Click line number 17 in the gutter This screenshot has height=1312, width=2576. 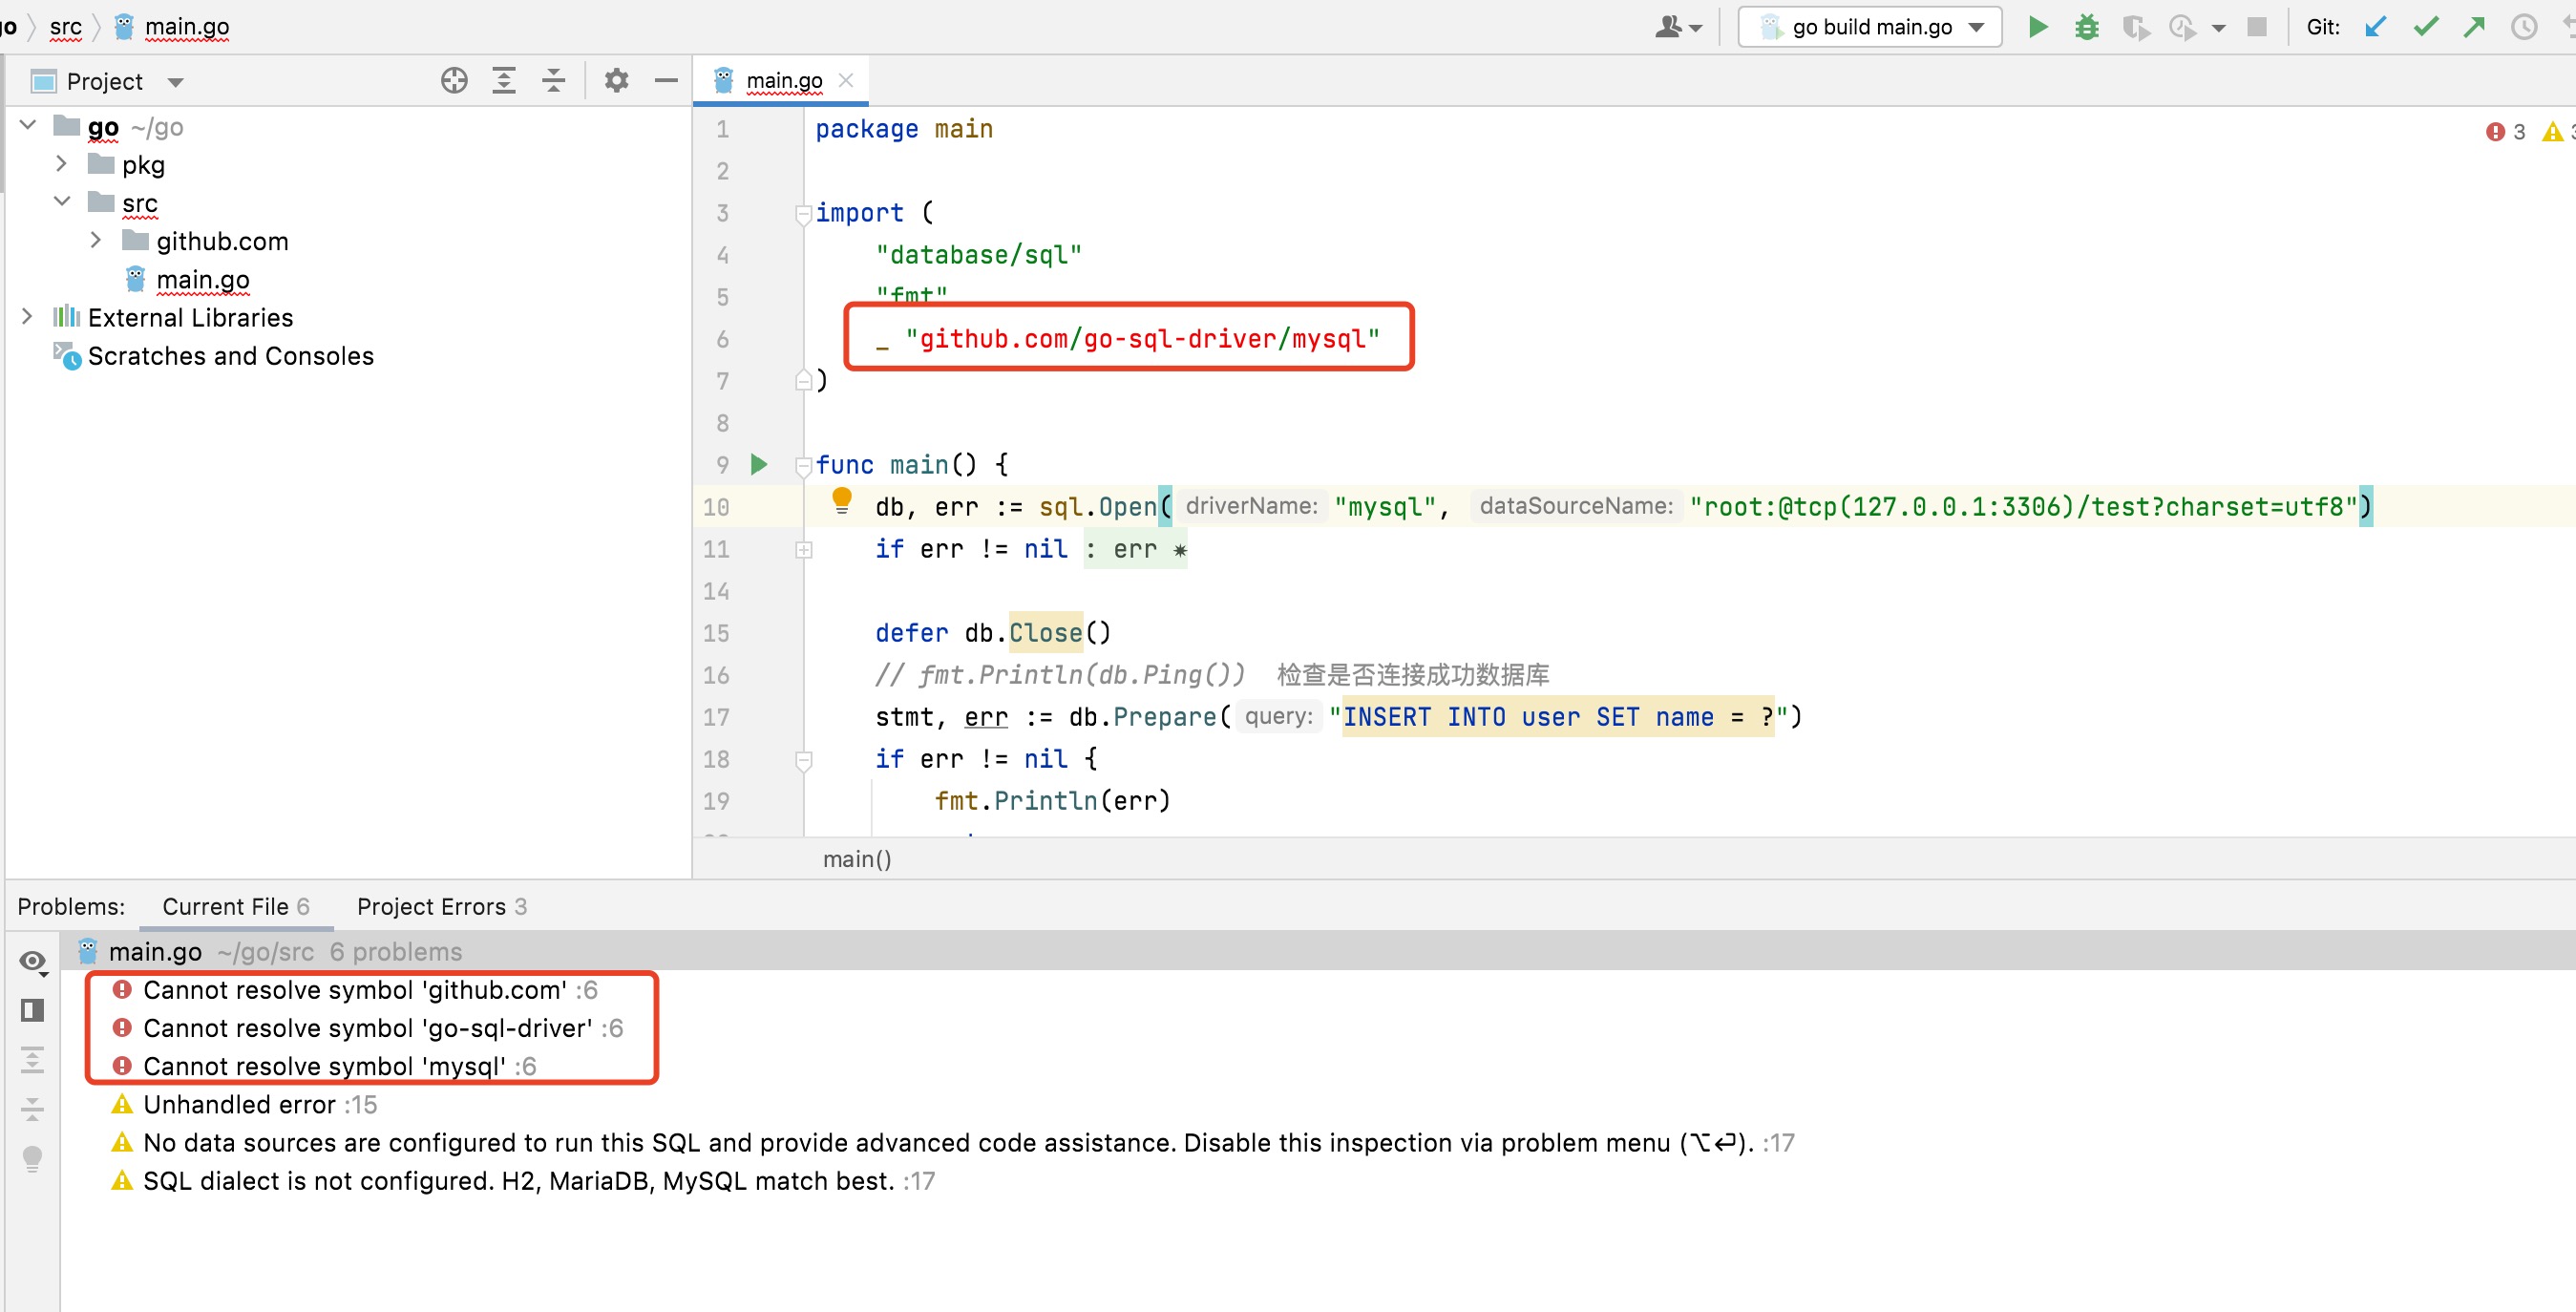pos(716,717)
